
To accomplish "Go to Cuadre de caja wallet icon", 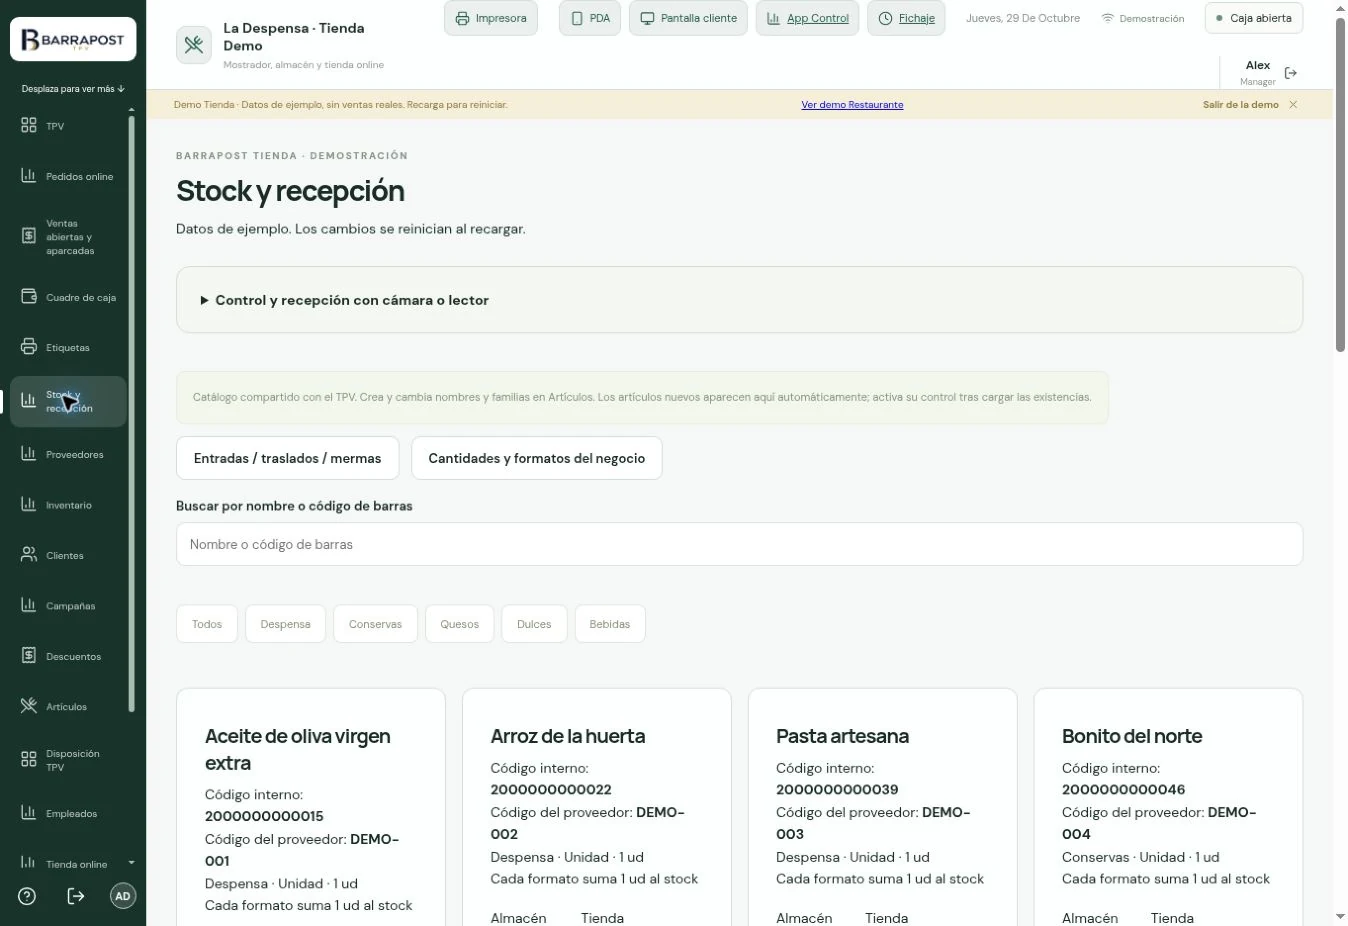I will coord(29,297).
